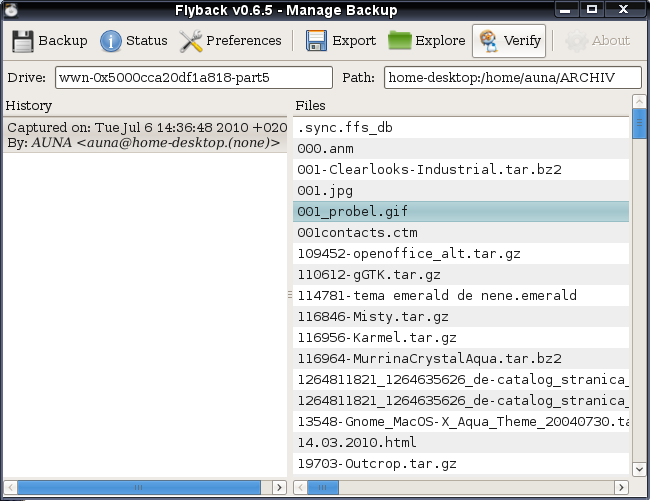Click the Export disk icon
The height and width of the screenshot is (501, 650).
click(316, 41)
